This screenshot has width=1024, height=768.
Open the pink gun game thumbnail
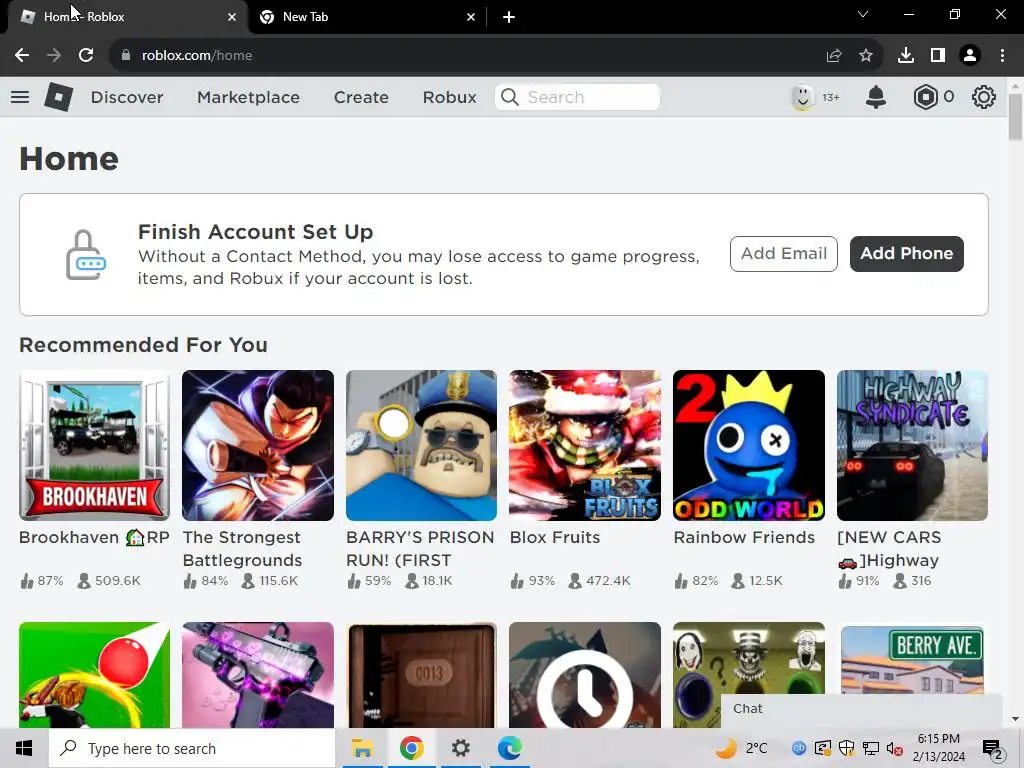pos(258,675)
